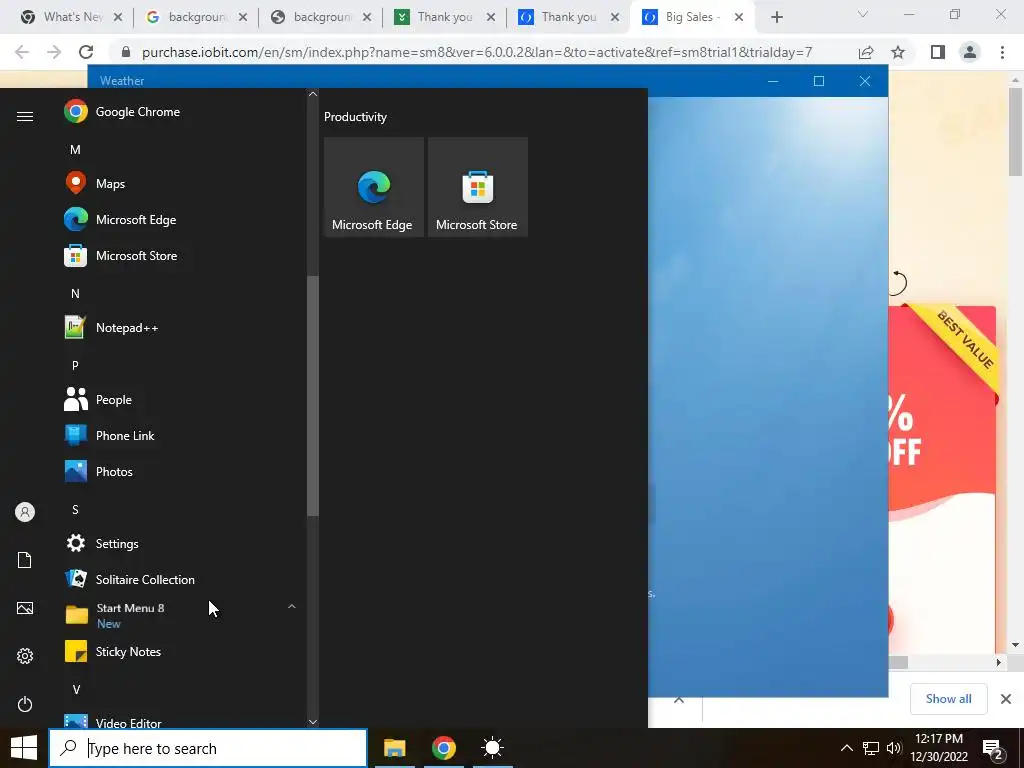Screen dimensions: 1024x768
Task: Click the Productivity group heading
Action: pyautogui.click(x=355, y=117)
